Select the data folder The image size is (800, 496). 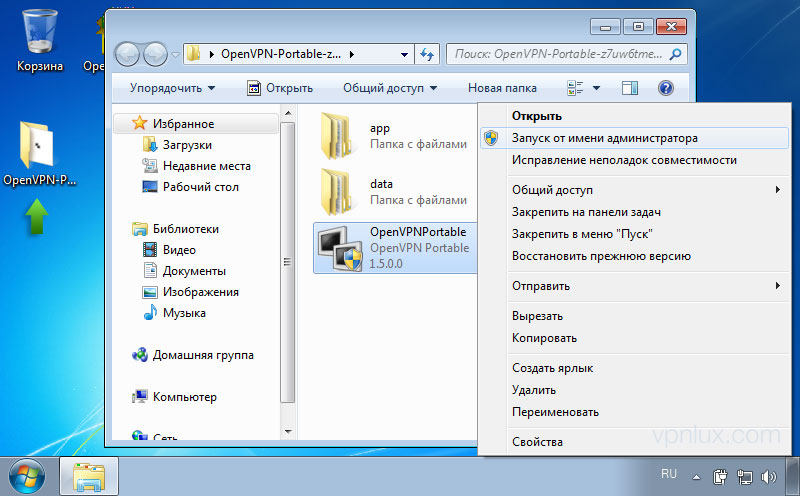(x=394, y=192)
